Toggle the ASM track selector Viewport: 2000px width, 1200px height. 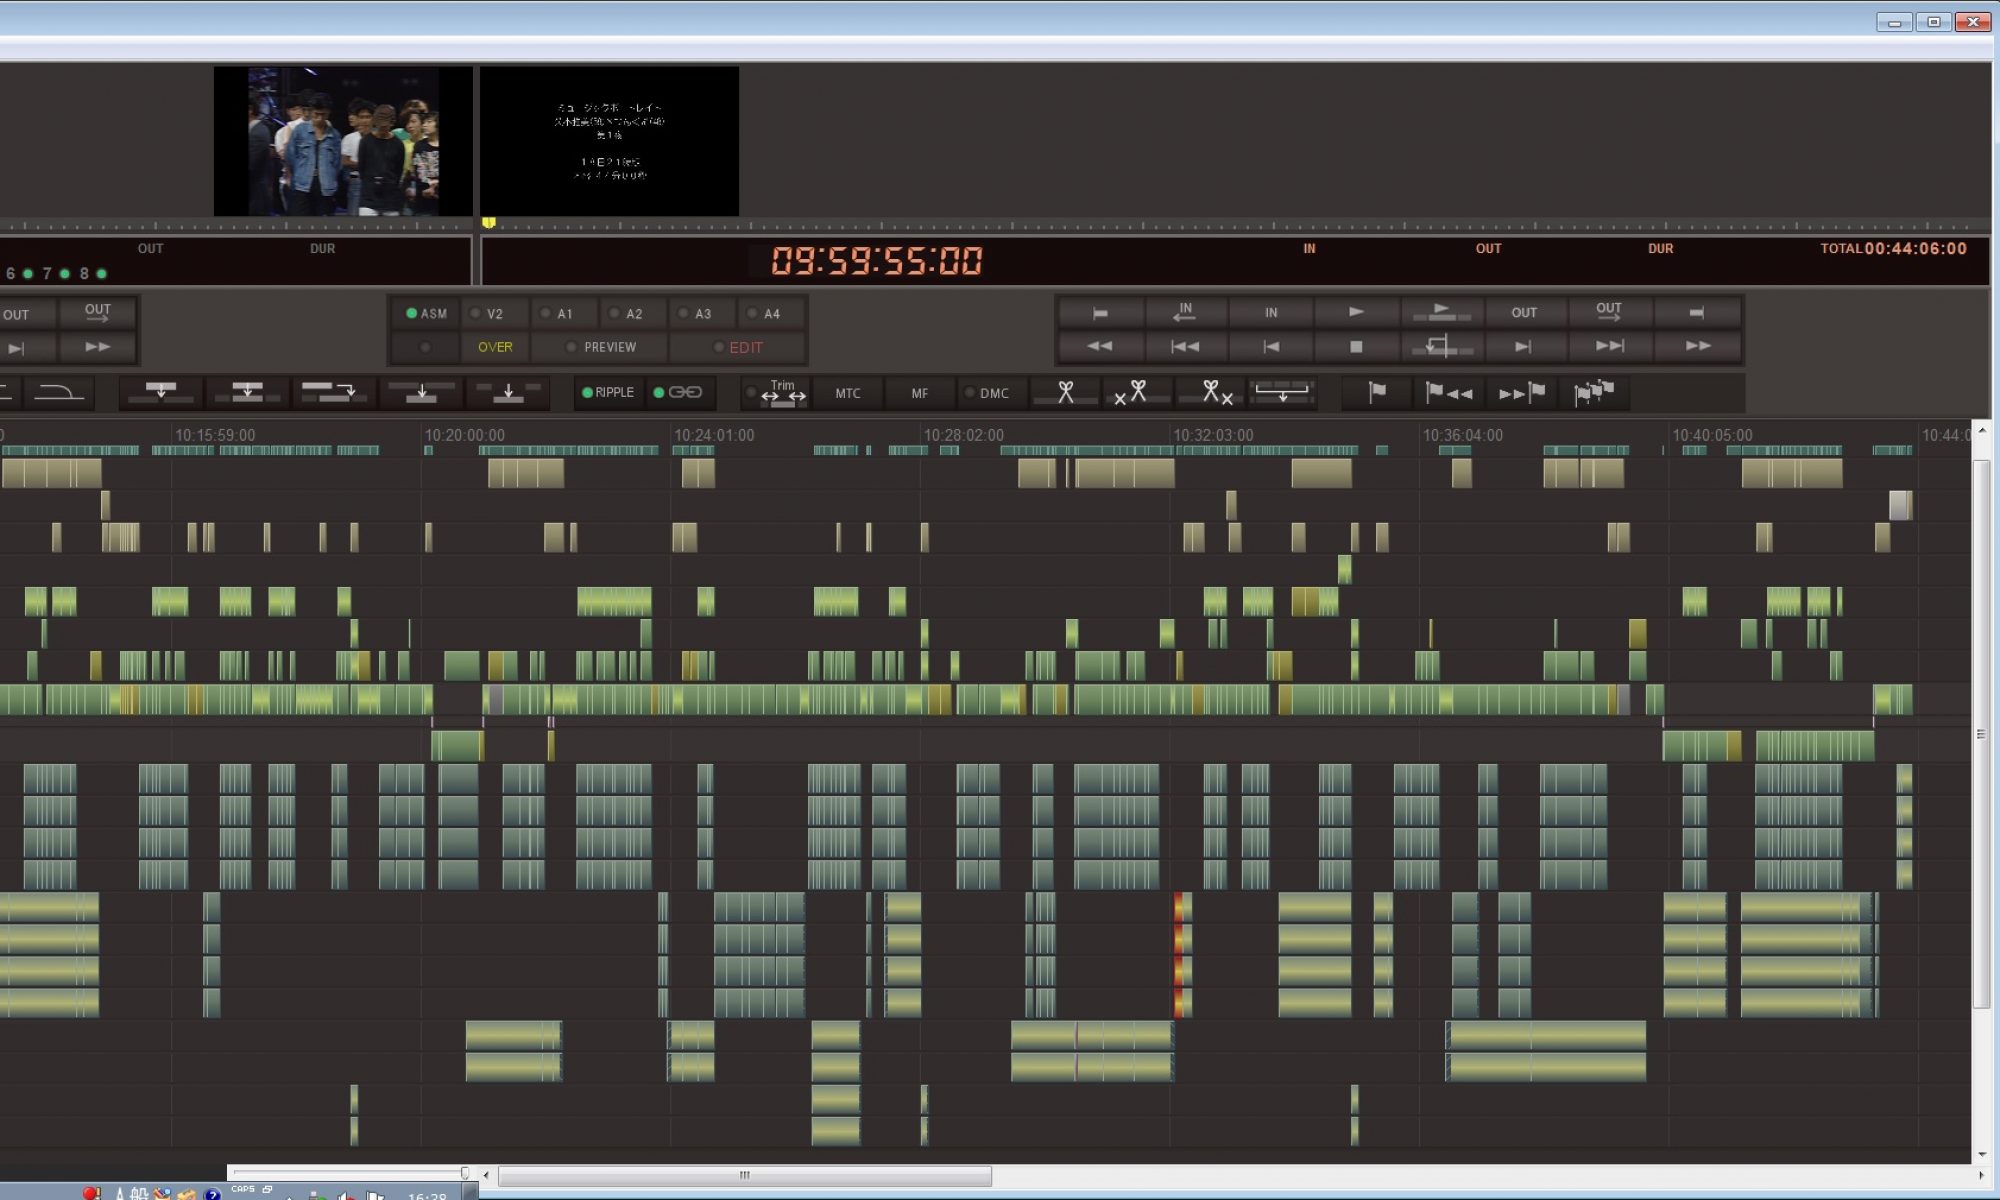(427, 313)
